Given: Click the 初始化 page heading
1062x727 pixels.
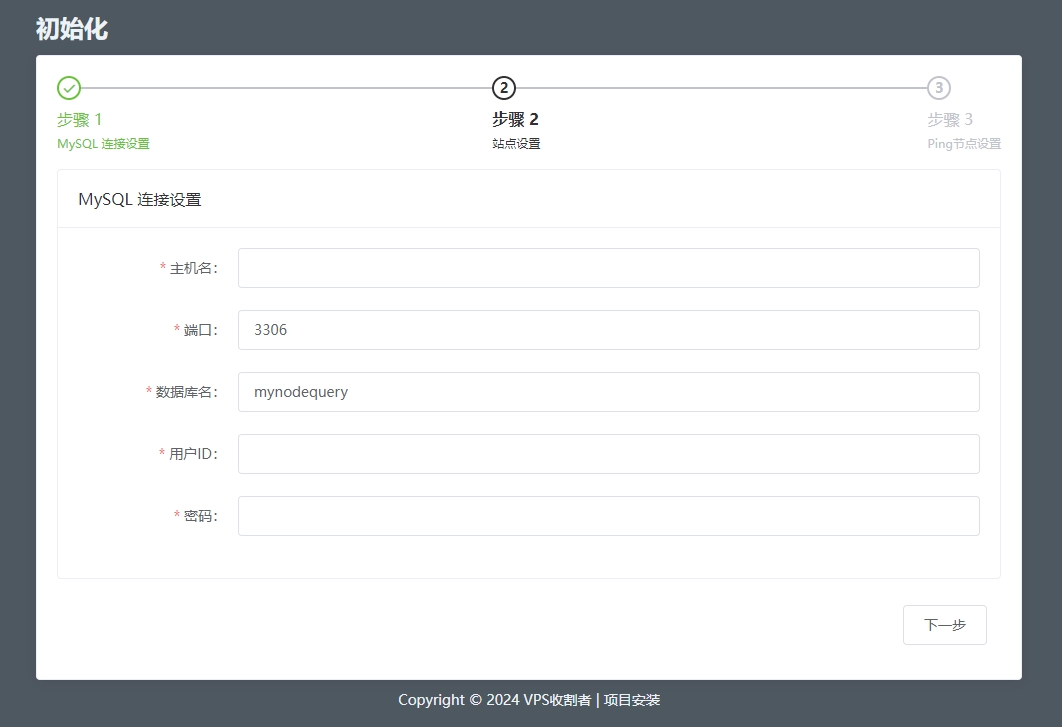Looking at the screenshot, I should [x=71, y=29].
